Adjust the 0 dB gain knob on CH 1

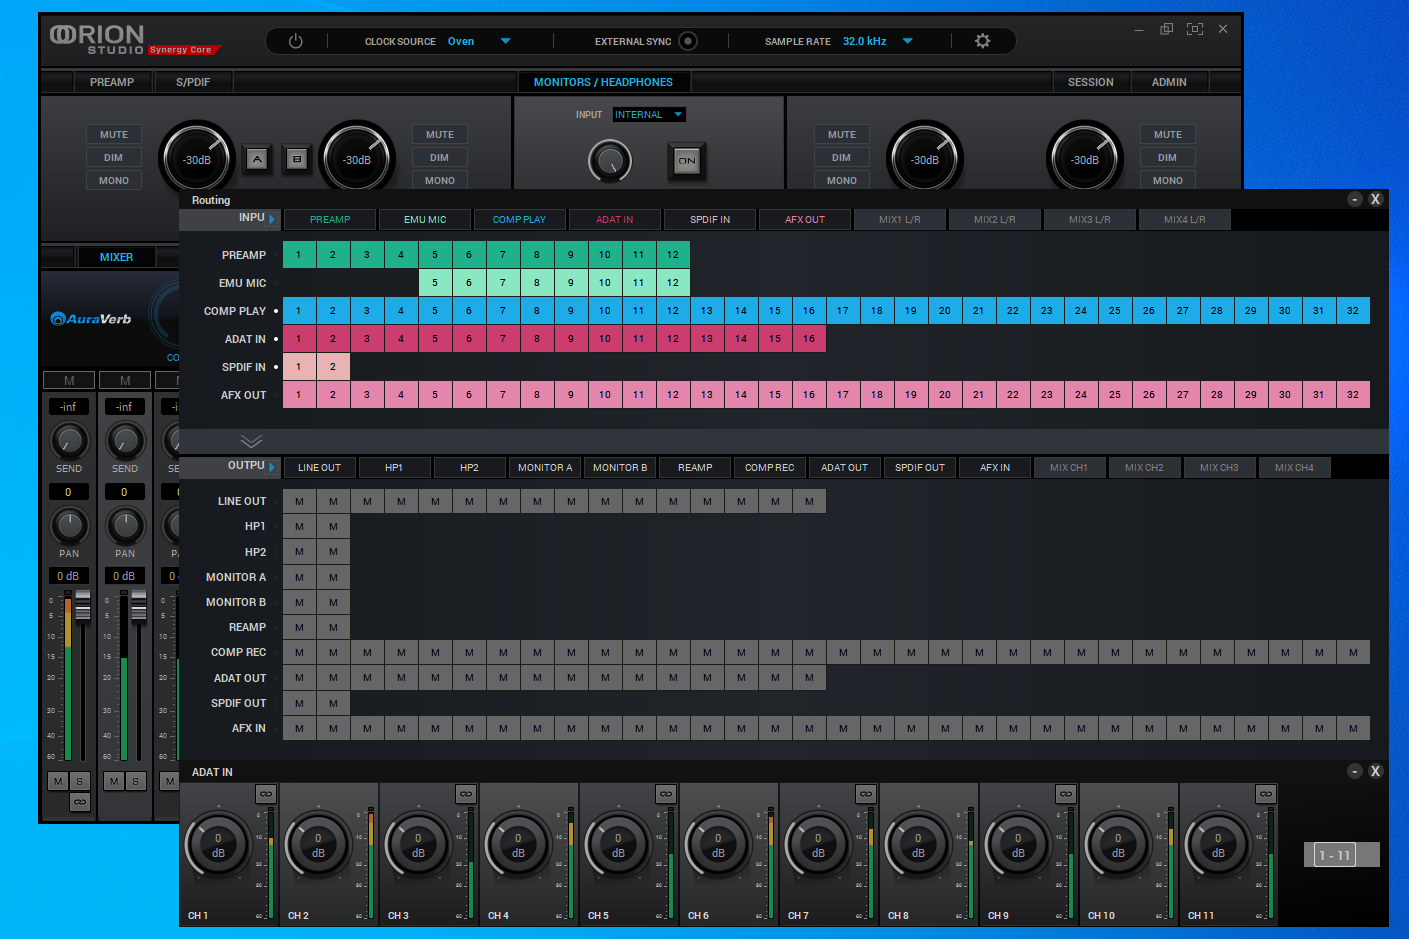coord(219,843)
